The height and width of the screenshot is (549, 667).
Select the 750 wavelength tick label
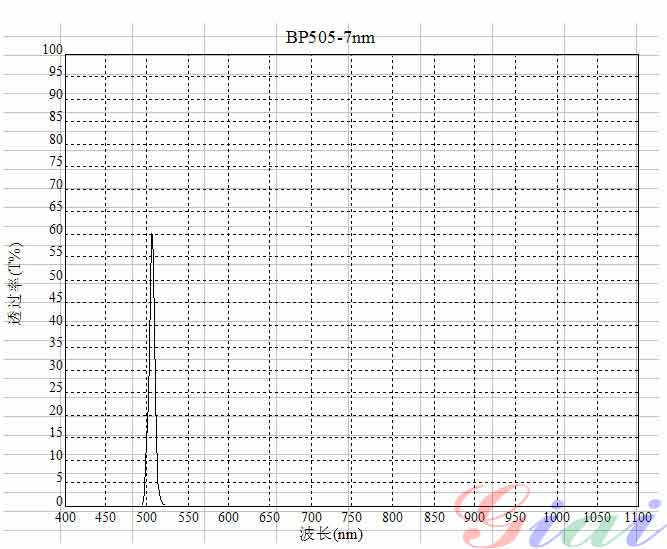352,518
